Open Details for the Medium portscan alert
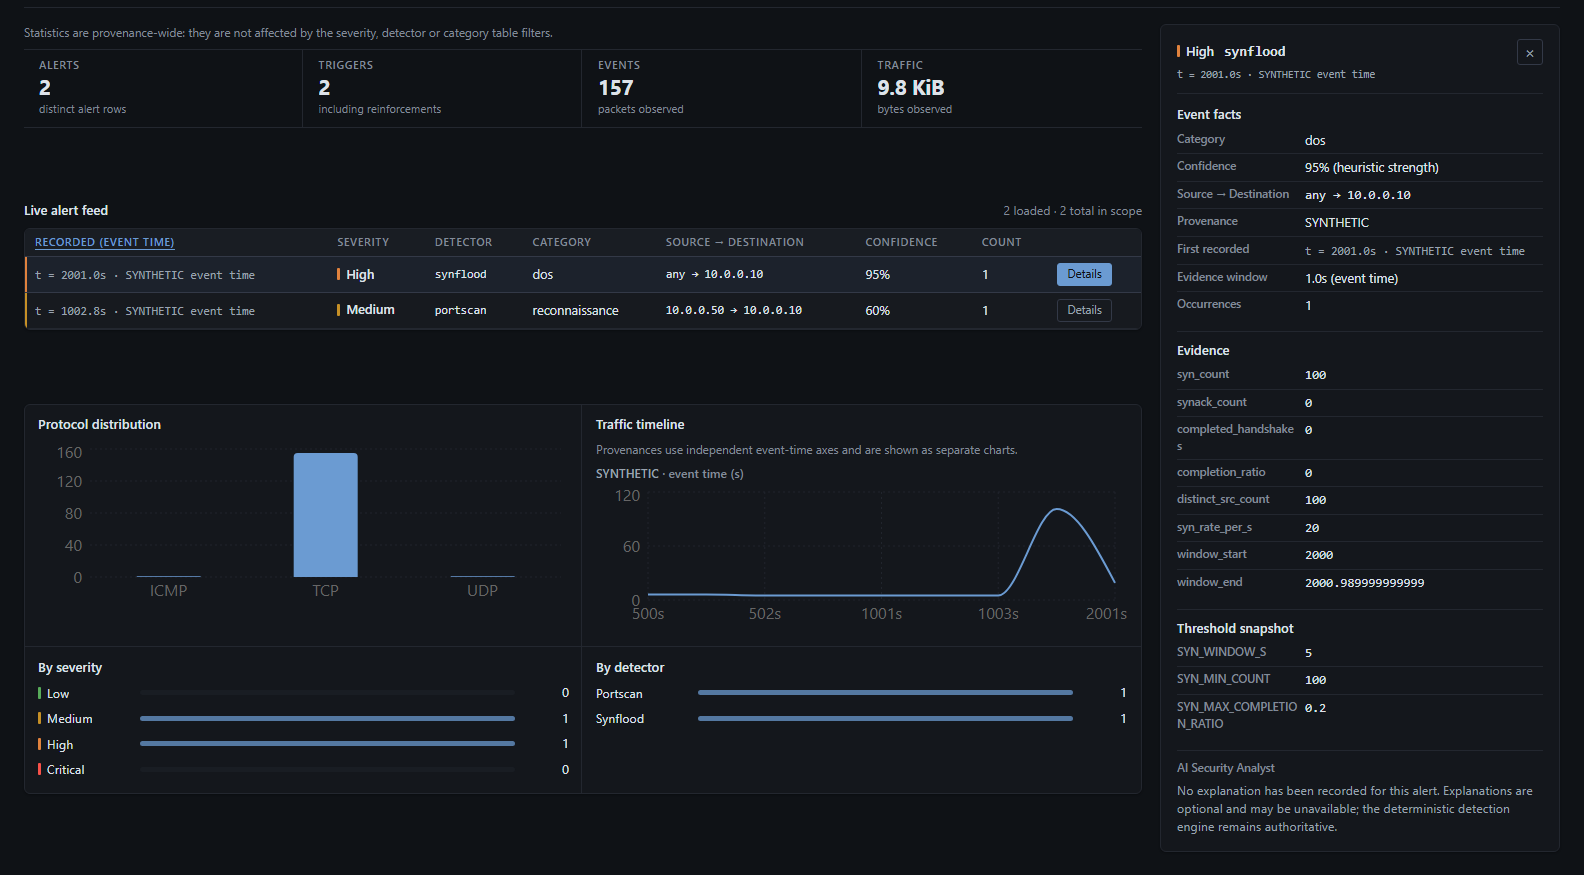This screenshot has height=875, width=1584. pos(1084,310)
